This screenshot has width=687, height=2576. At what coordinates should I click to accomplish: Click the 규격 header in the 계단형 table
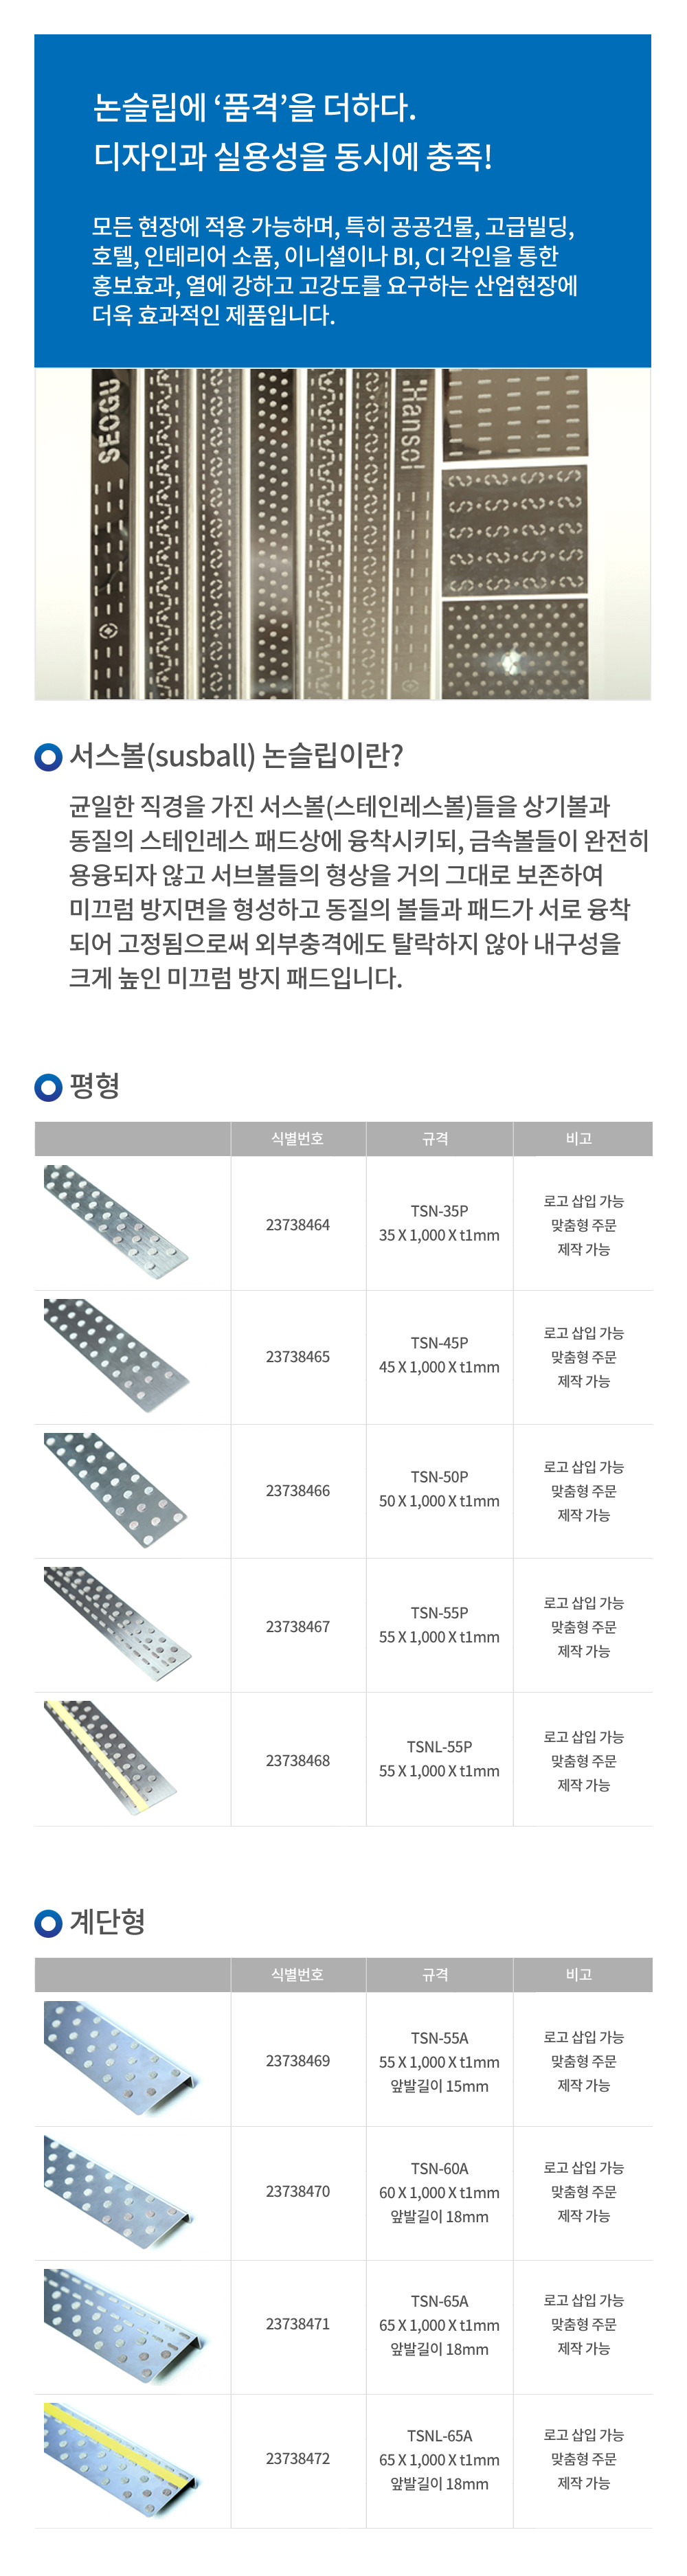(x=435, y=1974)
